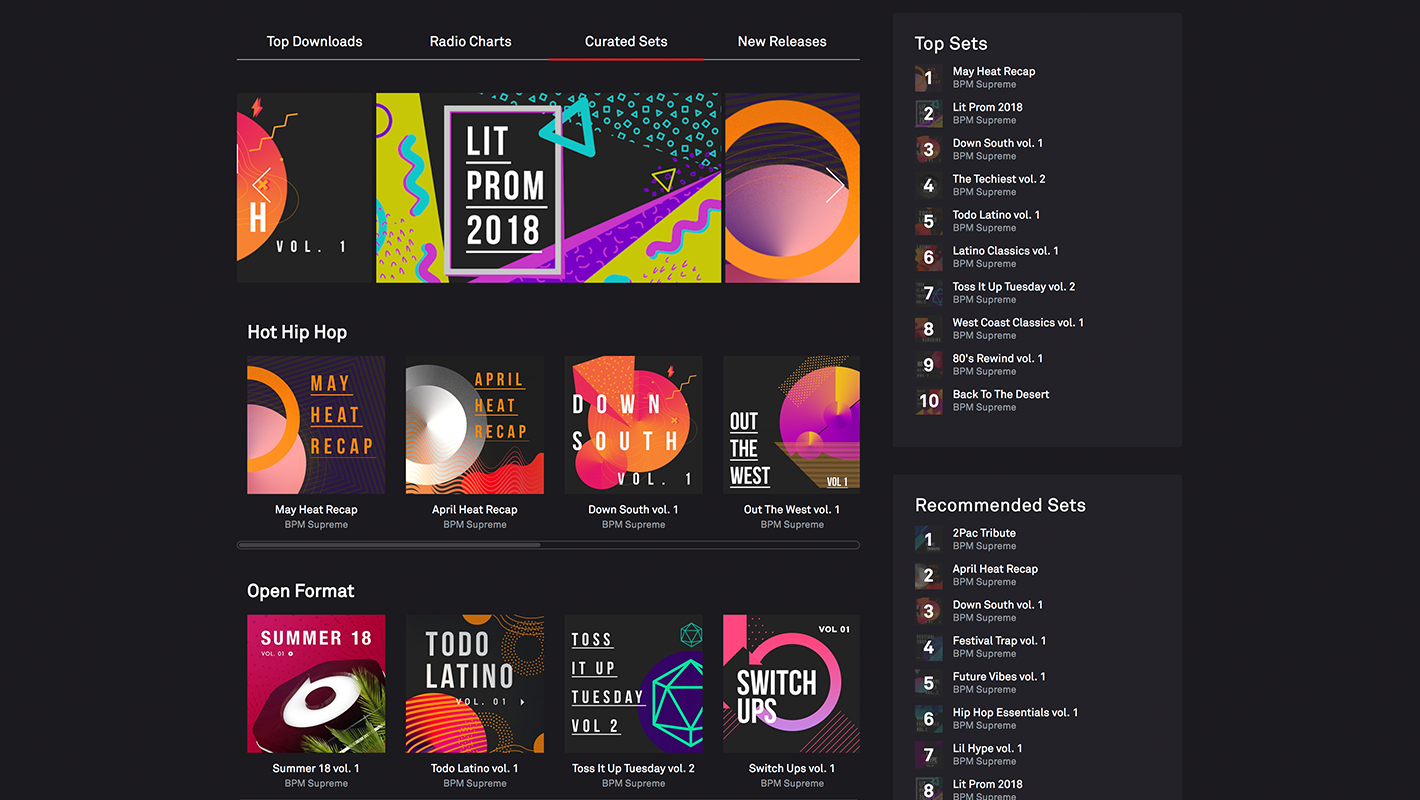Open the April Heat Recap cover art

click(475, 425)
